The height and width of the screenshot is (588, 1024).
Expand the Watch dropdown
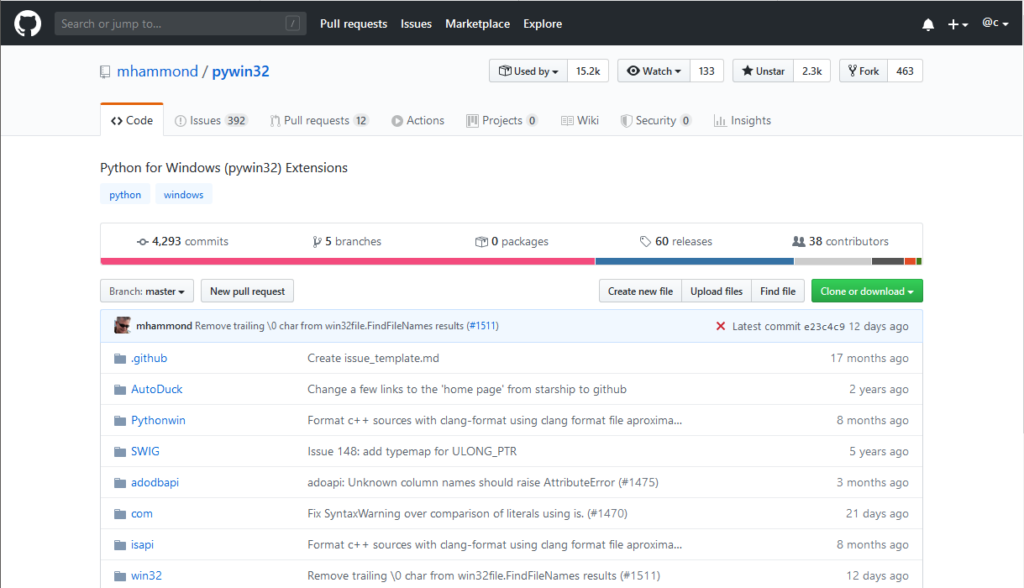pos(654,71)
